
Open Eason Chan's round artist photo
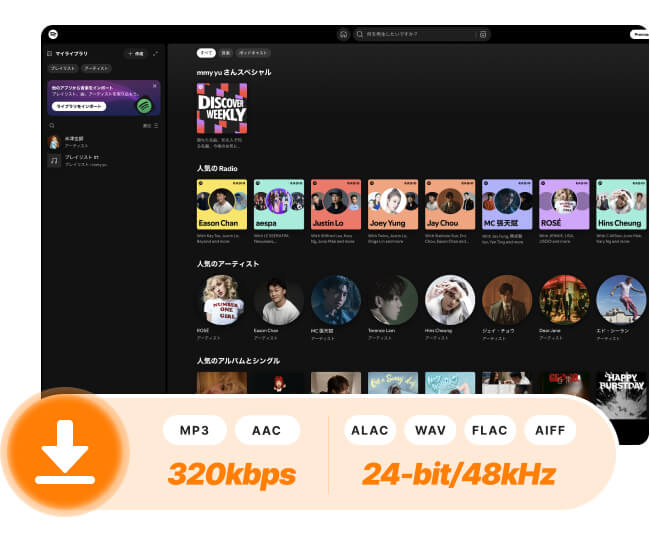pyautogui.click(x=279, y=300)
